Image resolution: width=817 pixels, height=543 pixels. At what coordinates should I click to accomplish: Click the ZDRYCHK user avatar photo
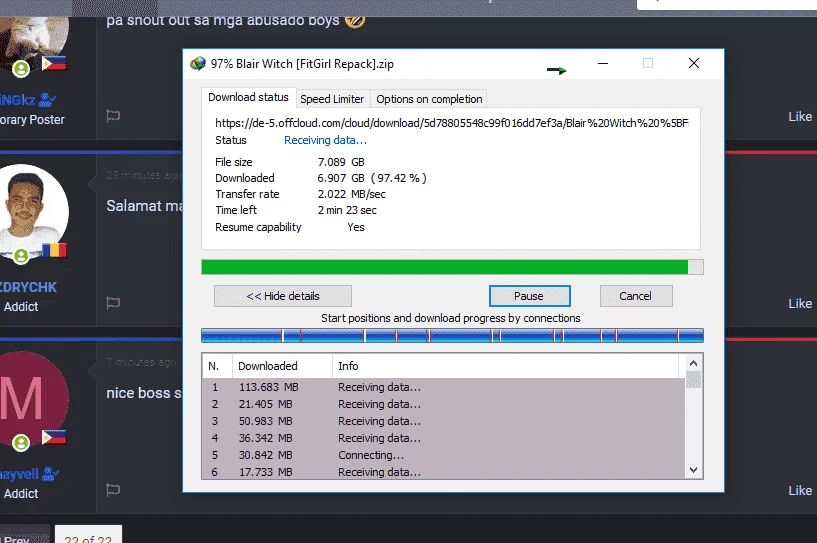click(x=32, y=211)
